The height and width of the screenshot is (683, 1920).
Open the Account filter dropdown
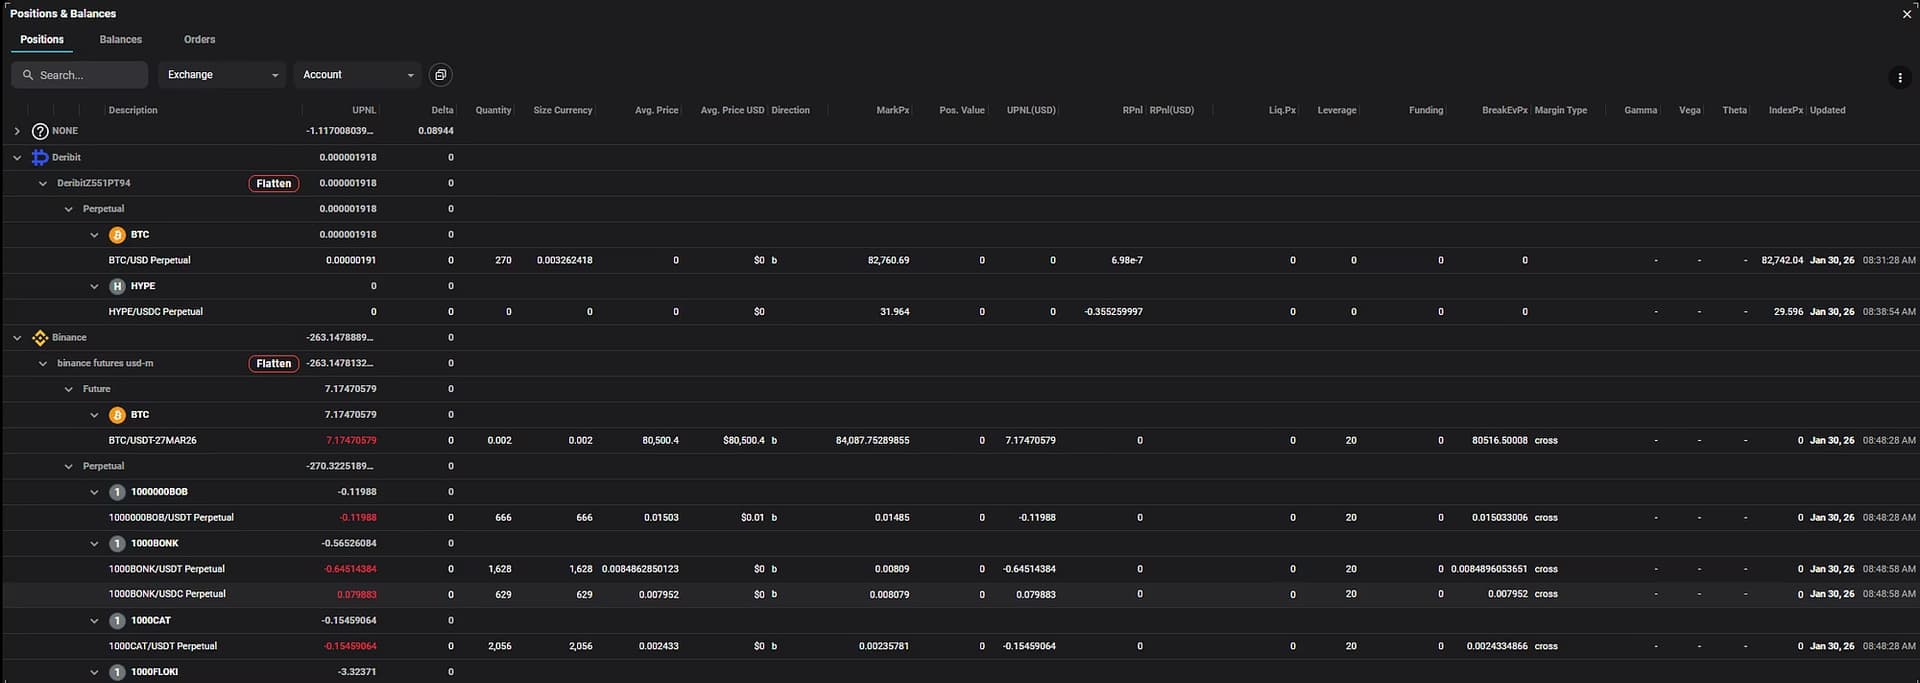[x=357, y=75]
